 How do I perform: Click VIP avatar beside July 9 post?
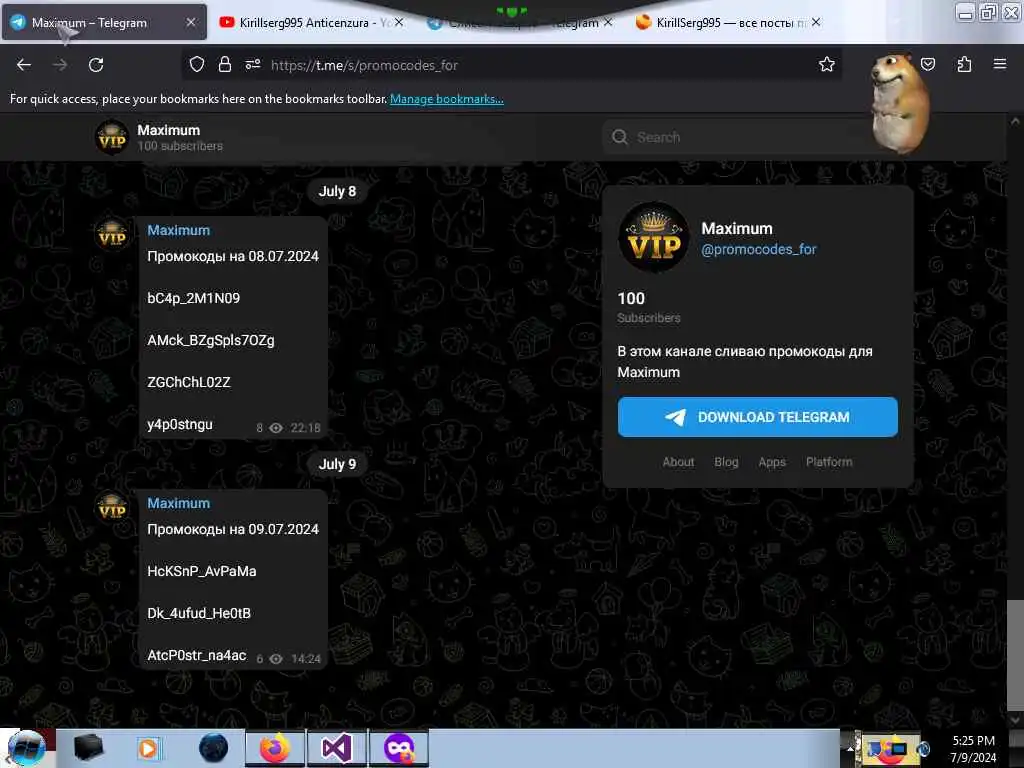(112, 508)
